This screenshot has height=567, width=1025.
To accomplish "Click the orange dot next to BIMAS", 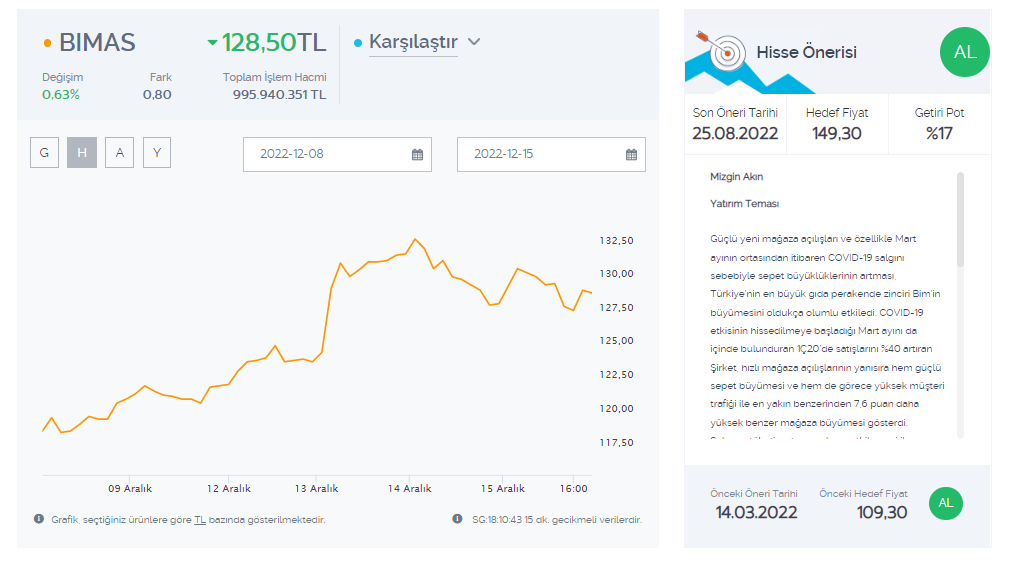I will [47, 43].
